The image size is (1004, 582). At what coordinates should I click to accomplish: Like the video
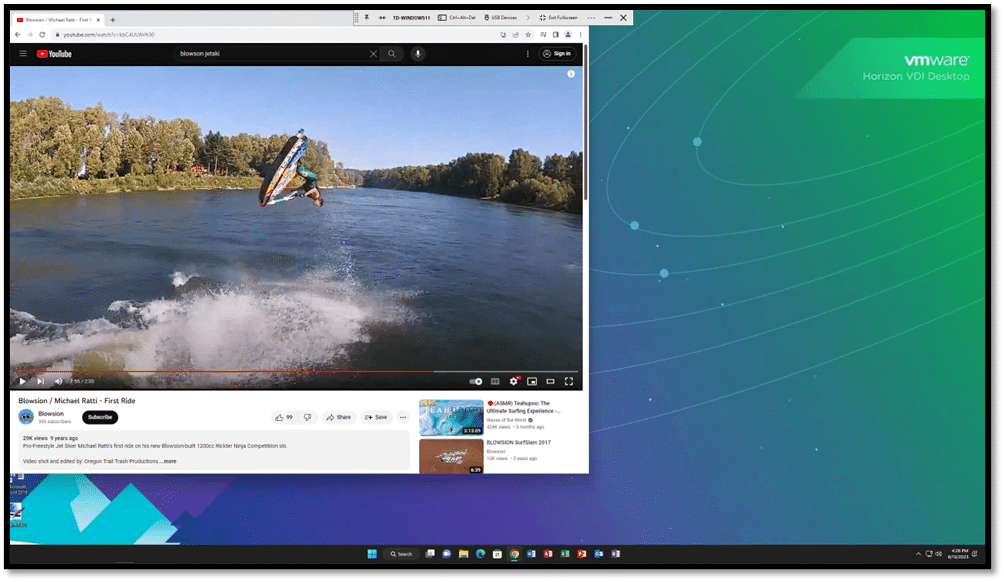(284, 417)
